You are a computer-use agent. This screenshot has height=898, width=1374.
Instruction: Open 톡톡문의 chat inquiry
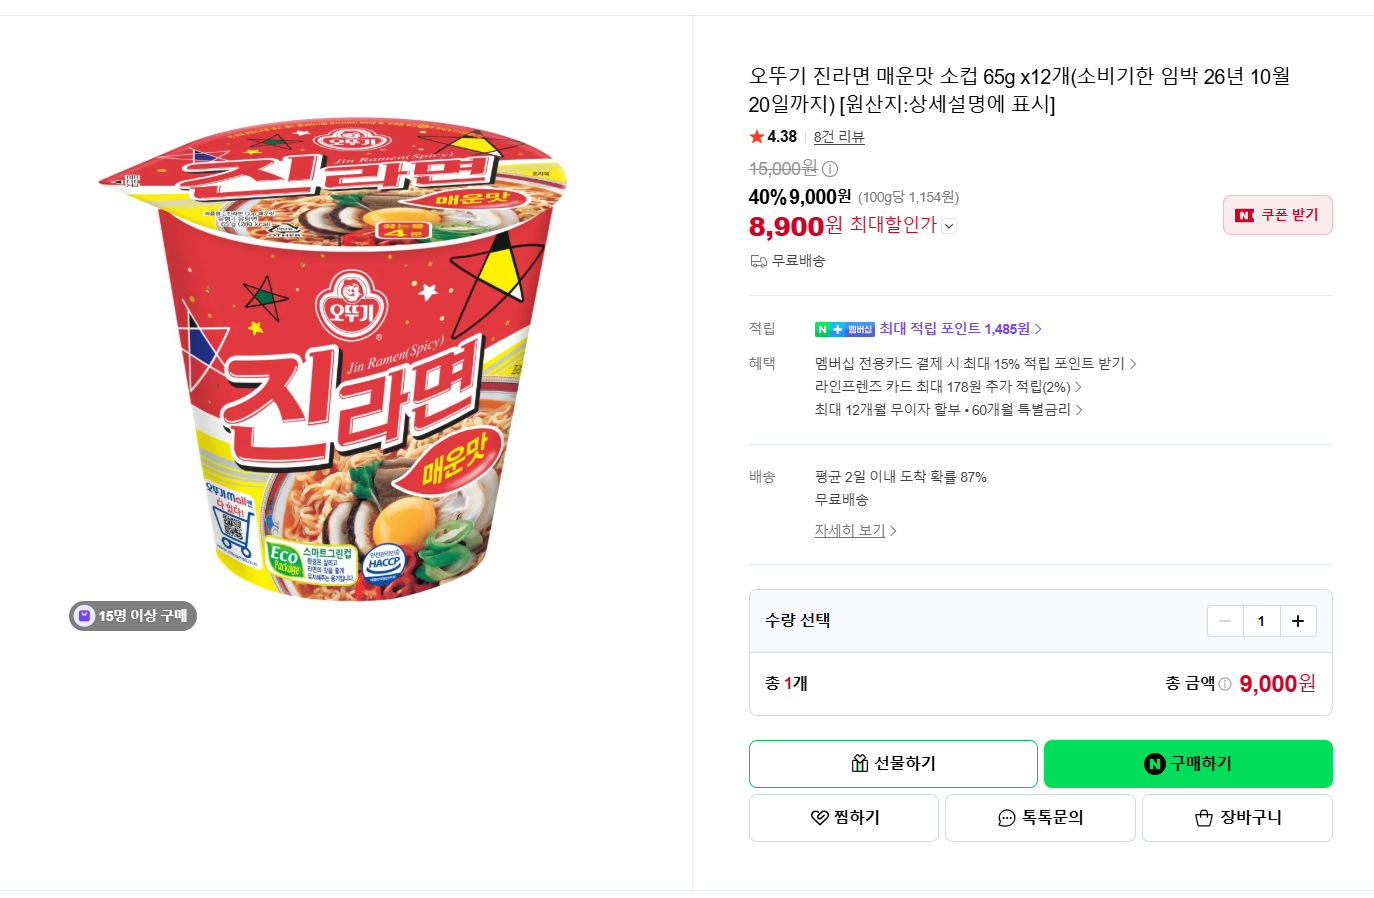click(1040, 818)
